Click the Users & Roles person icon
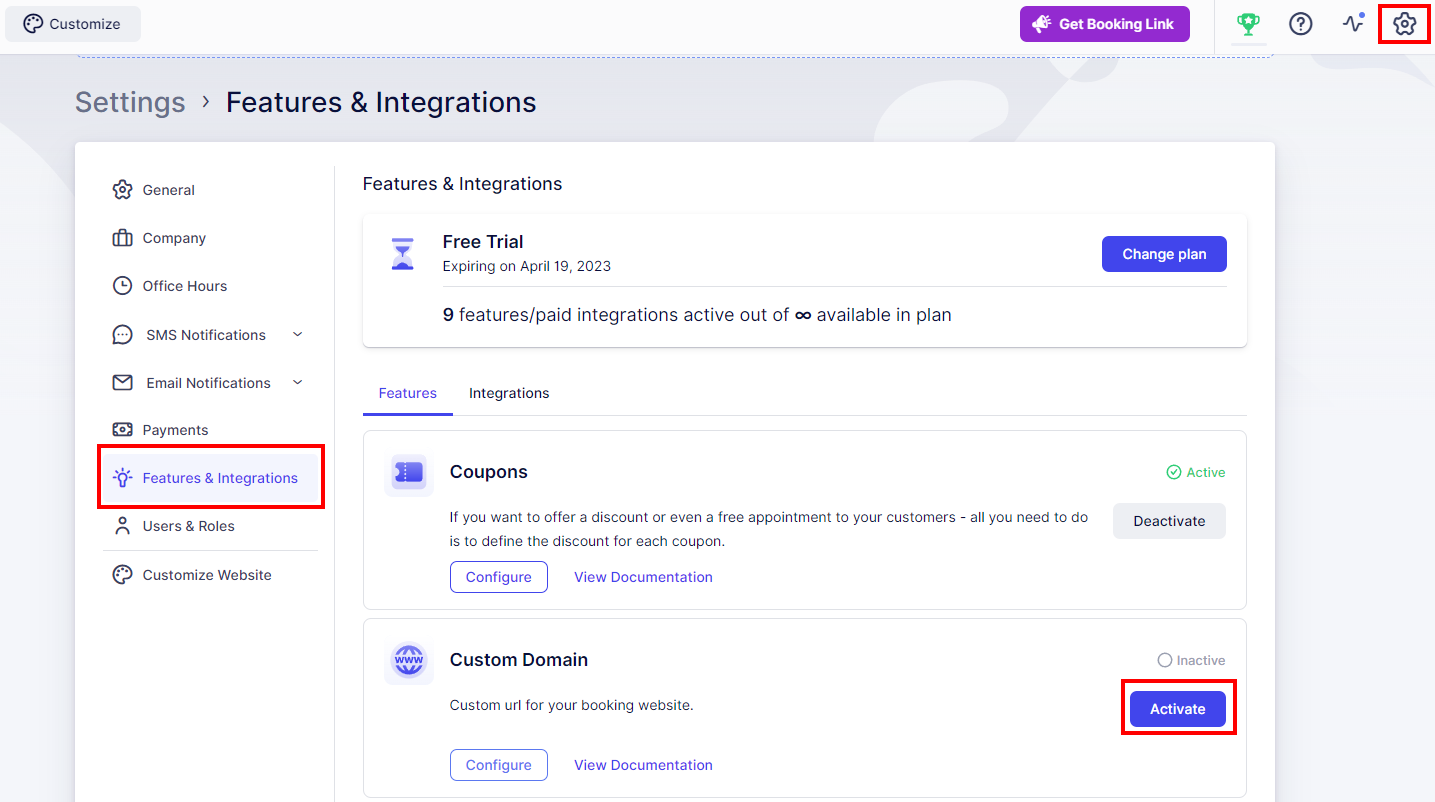This screenshot has width=1435, height=802. (122, 526)
